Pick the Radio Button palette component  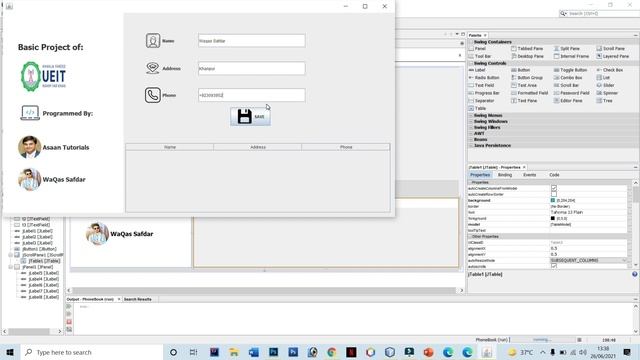(484, 78)
